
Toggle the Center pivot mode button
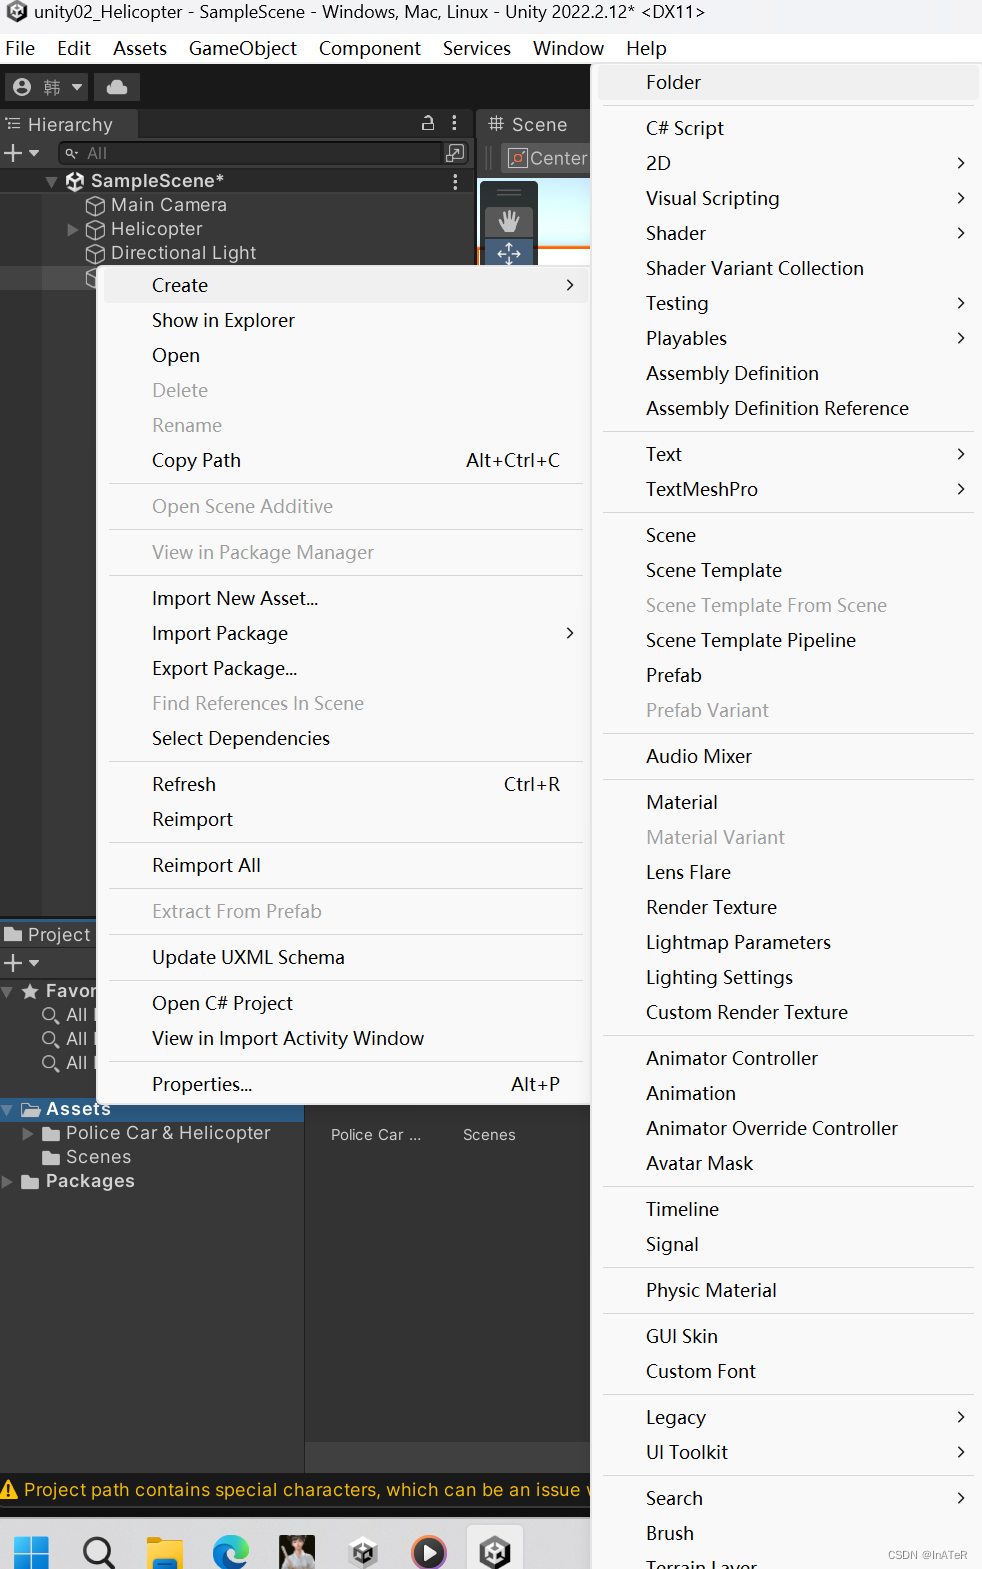[547, 158]
